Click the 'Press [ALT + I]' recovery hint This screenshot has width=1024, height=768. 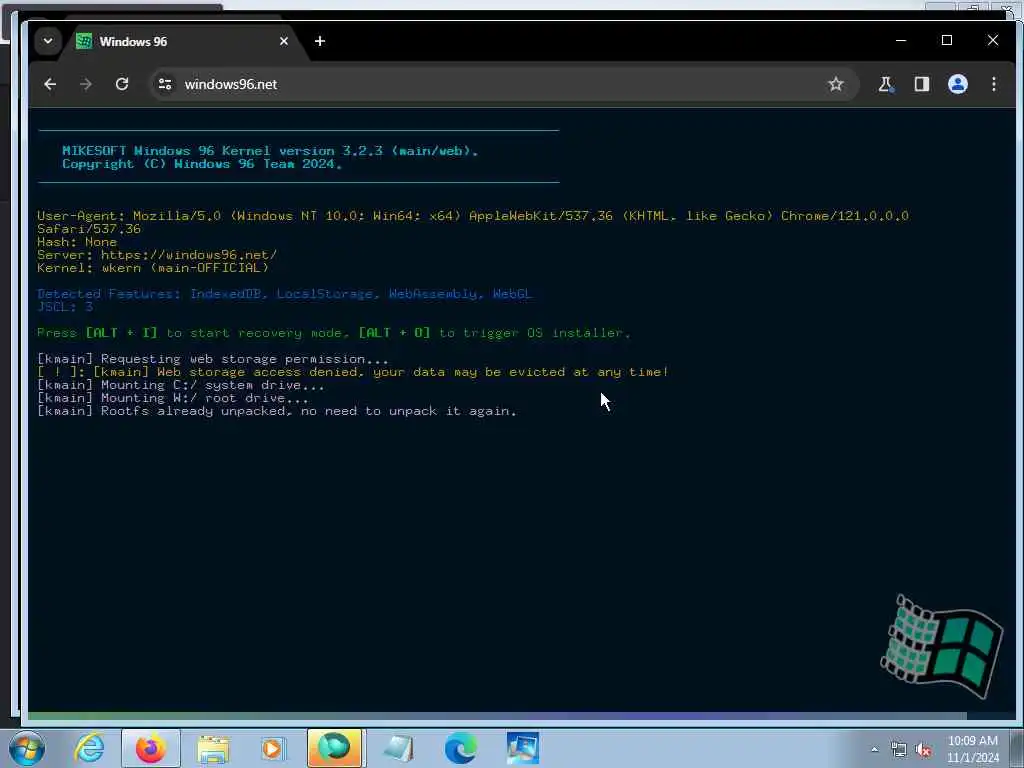click(334, 332)
